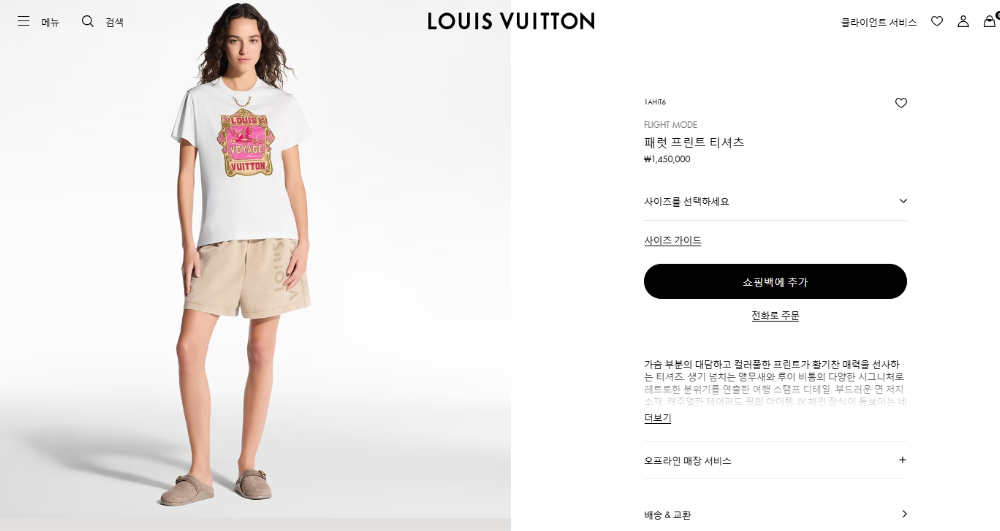
Task: Click the 쇼핑백에 추가 button
Action: (775, 281)
